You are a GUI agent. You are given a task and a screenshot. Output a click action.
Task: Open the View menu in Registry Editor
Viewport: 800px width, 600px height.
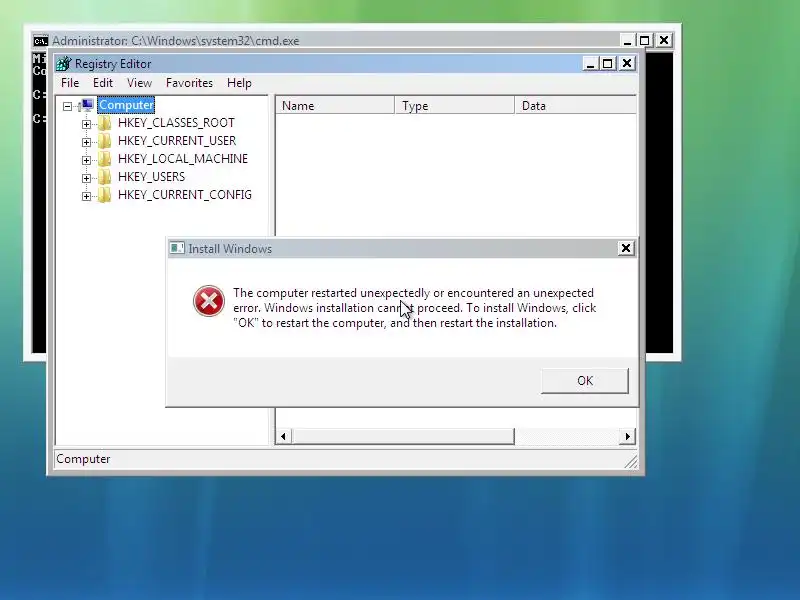(x=139, y=83)
